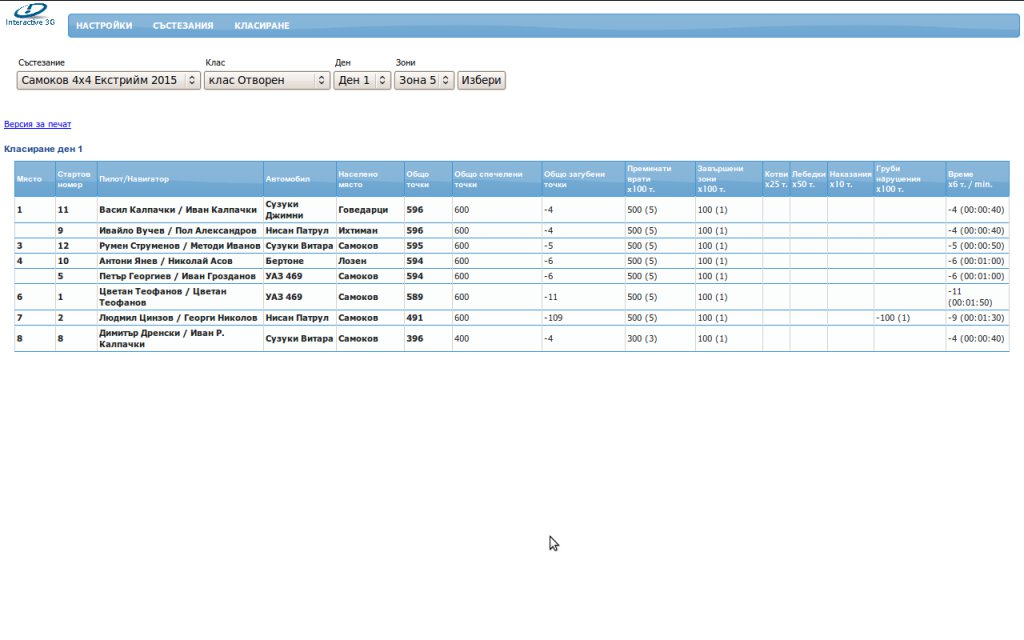
Task: Click the Стартов номер column header
Action: tap(75, 179)
